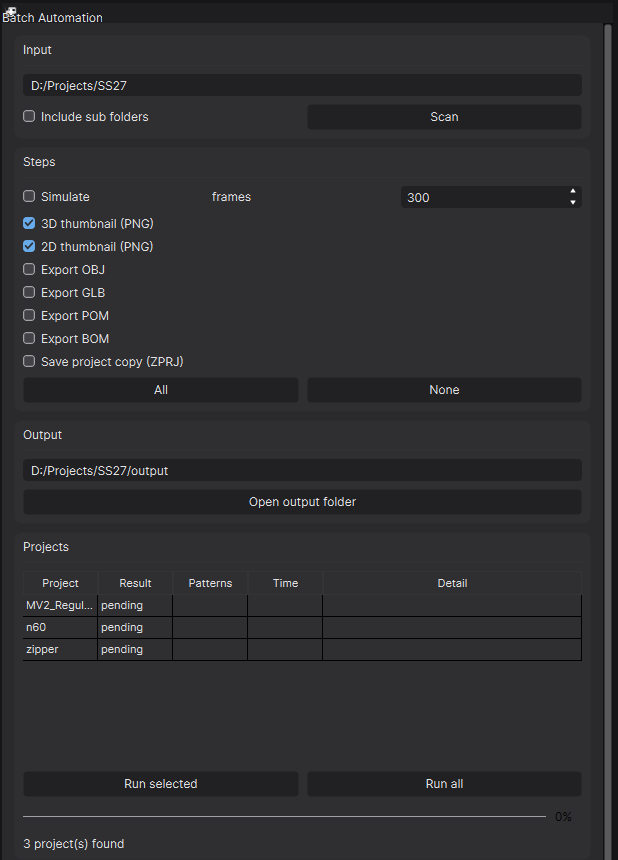
Task: Uncheck 2D thumbnail (PNG) option
Action: pyautogui.click(x=29, y=246)
